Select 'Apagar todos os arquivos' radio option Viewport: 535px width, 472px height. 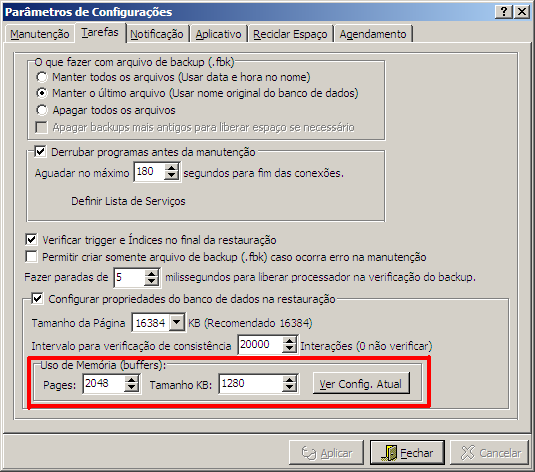coord(42,110)
